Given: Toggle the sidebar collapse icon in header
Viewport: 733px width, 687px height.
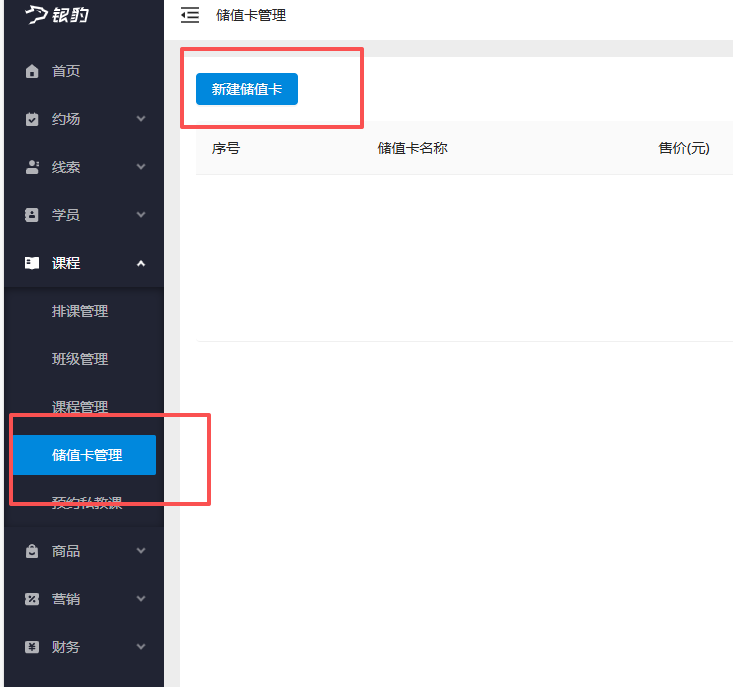Looking at the screenshot, I should tap(189, 15).
